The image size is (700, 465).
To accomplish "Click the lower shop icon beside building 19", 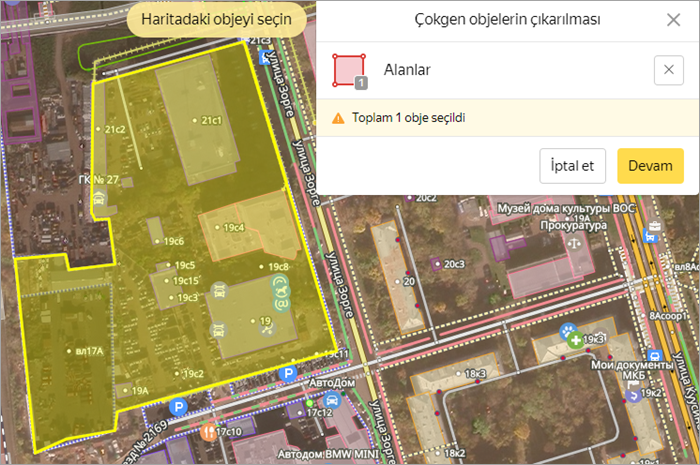I will pos(218,330).
